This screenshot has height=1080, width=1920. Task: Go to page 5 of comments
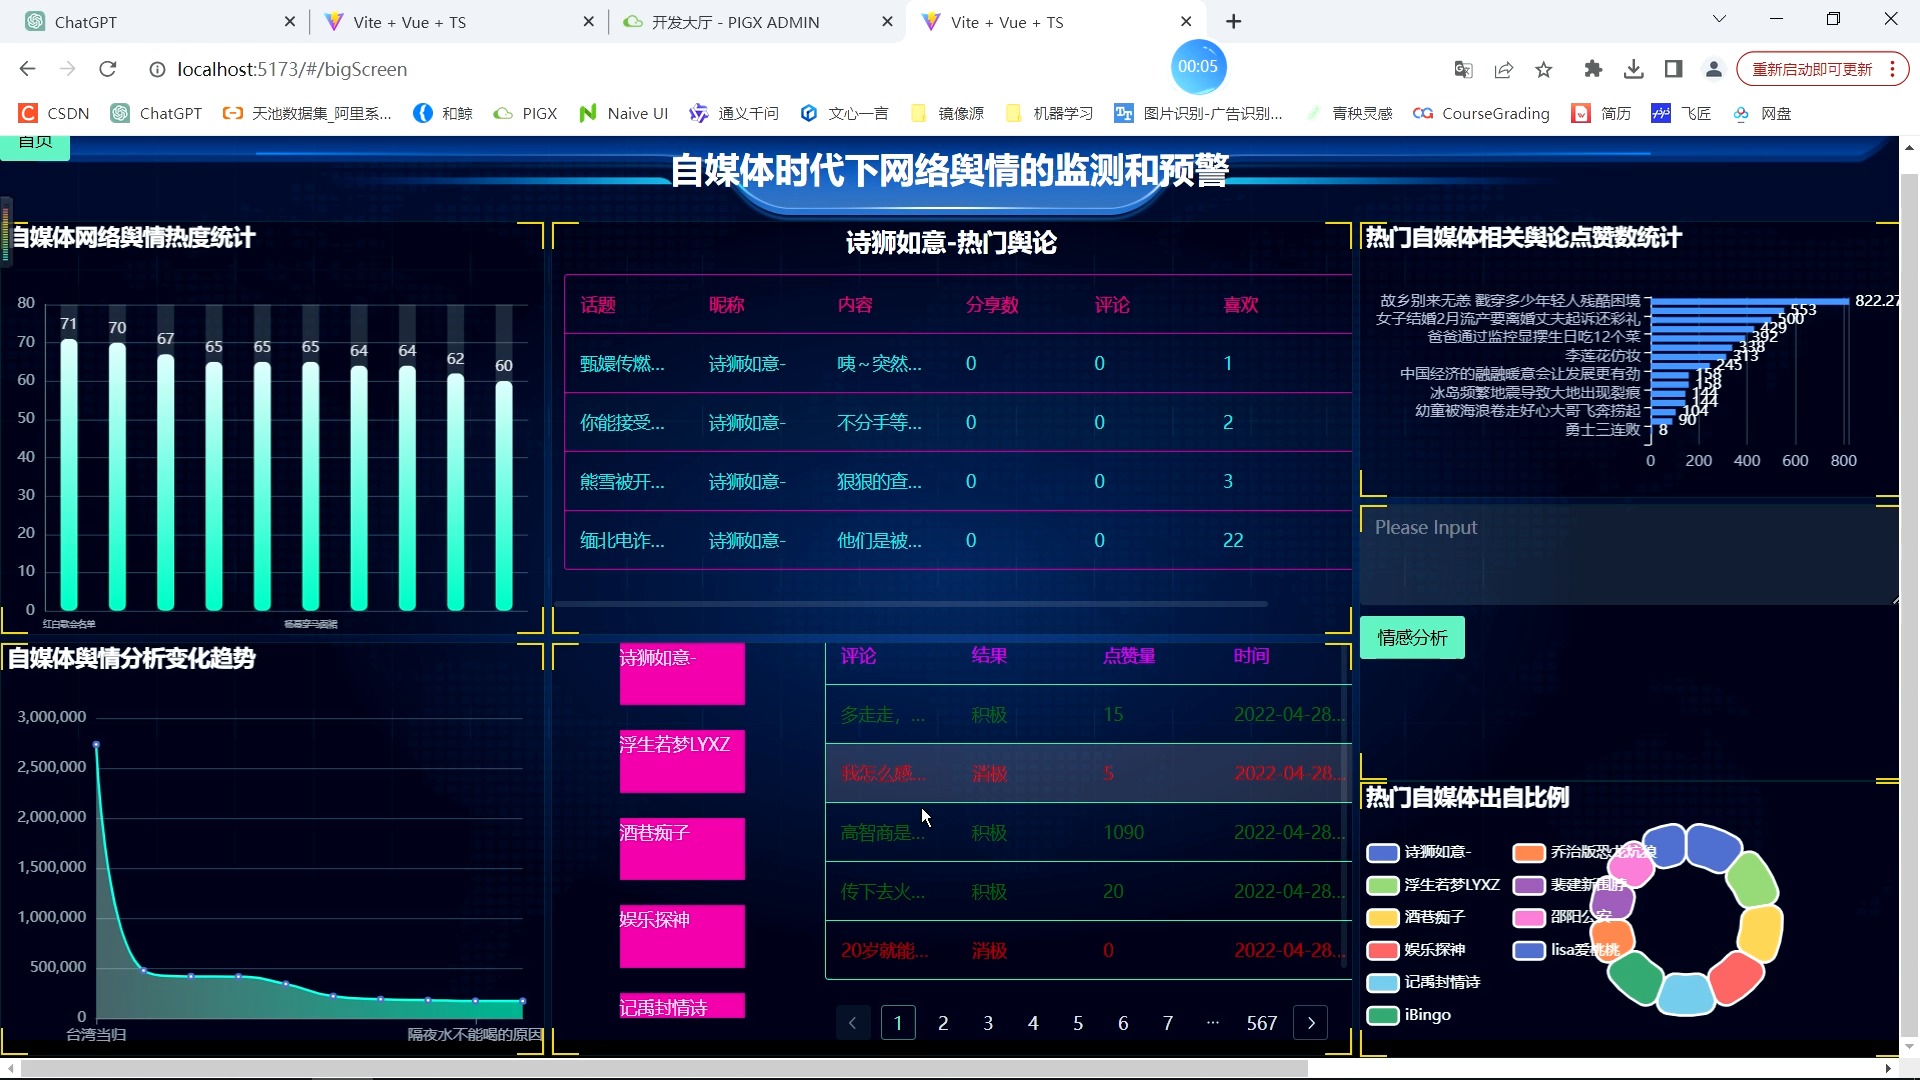click(1078, 1023)
